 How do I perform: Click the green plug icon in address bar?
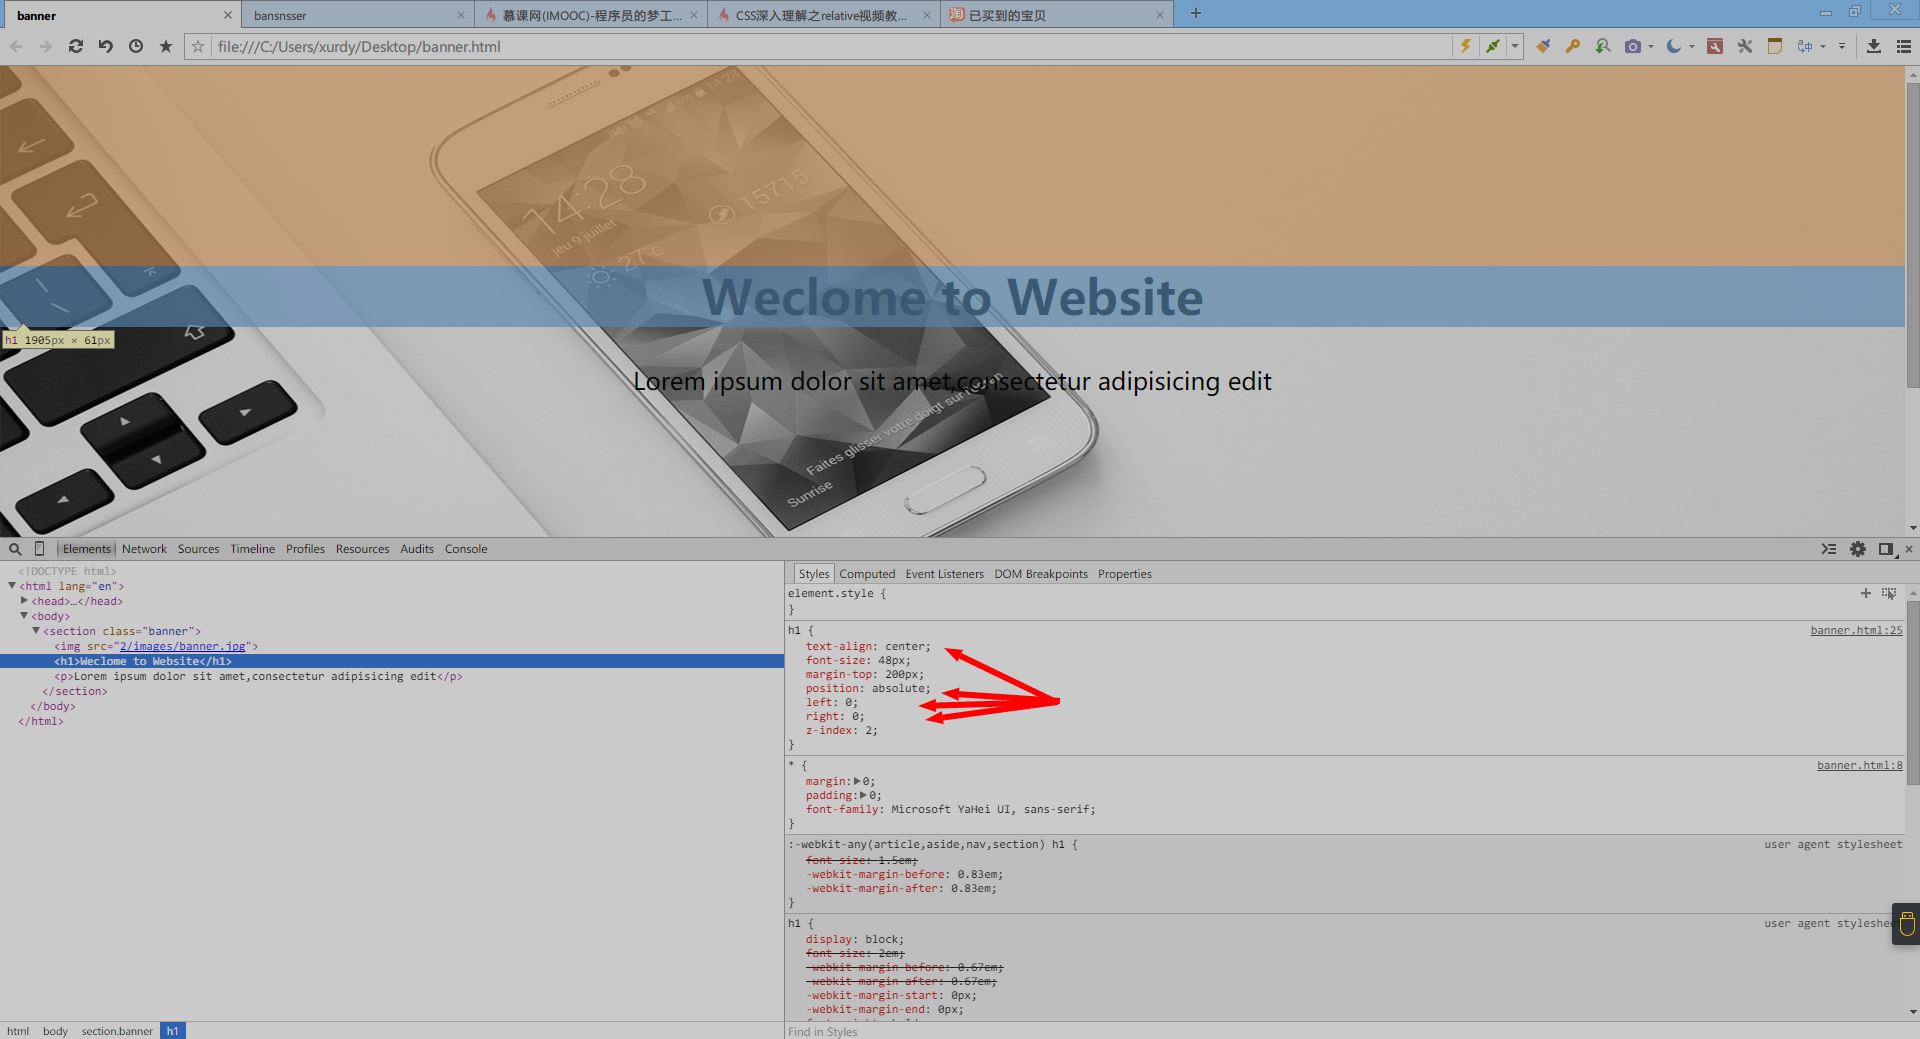point(1493,46)
